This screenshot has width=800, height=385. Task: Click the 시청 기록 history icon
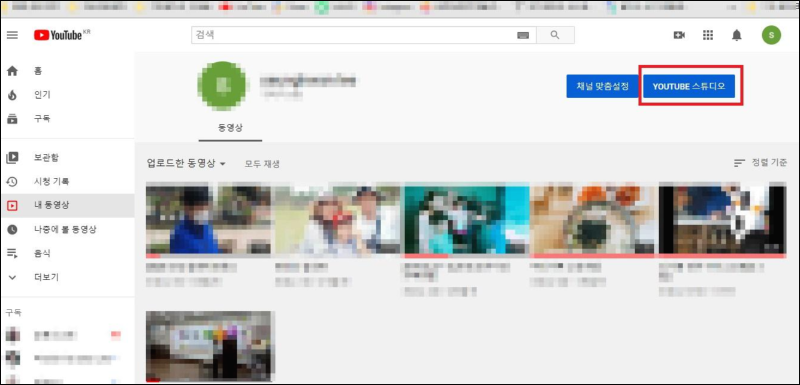click(12, 182)
